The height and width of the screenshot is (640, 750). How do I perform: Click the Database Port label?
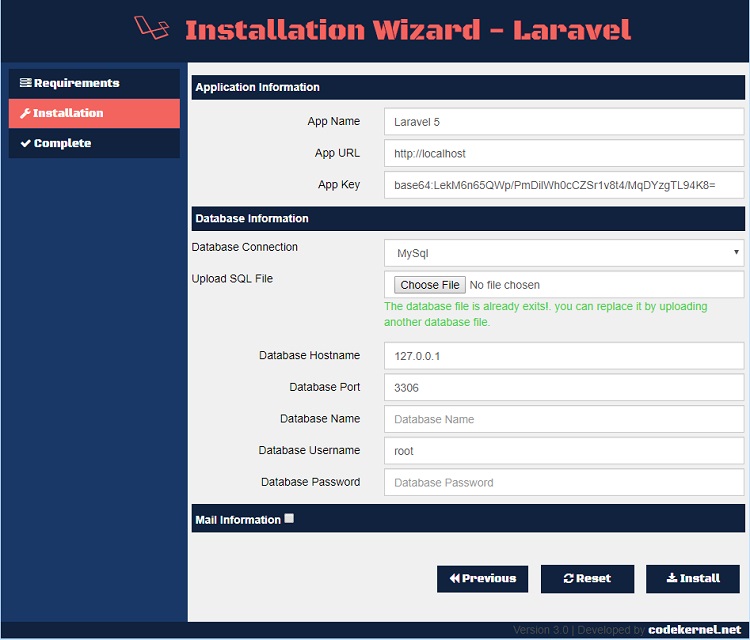pos(324,387)
